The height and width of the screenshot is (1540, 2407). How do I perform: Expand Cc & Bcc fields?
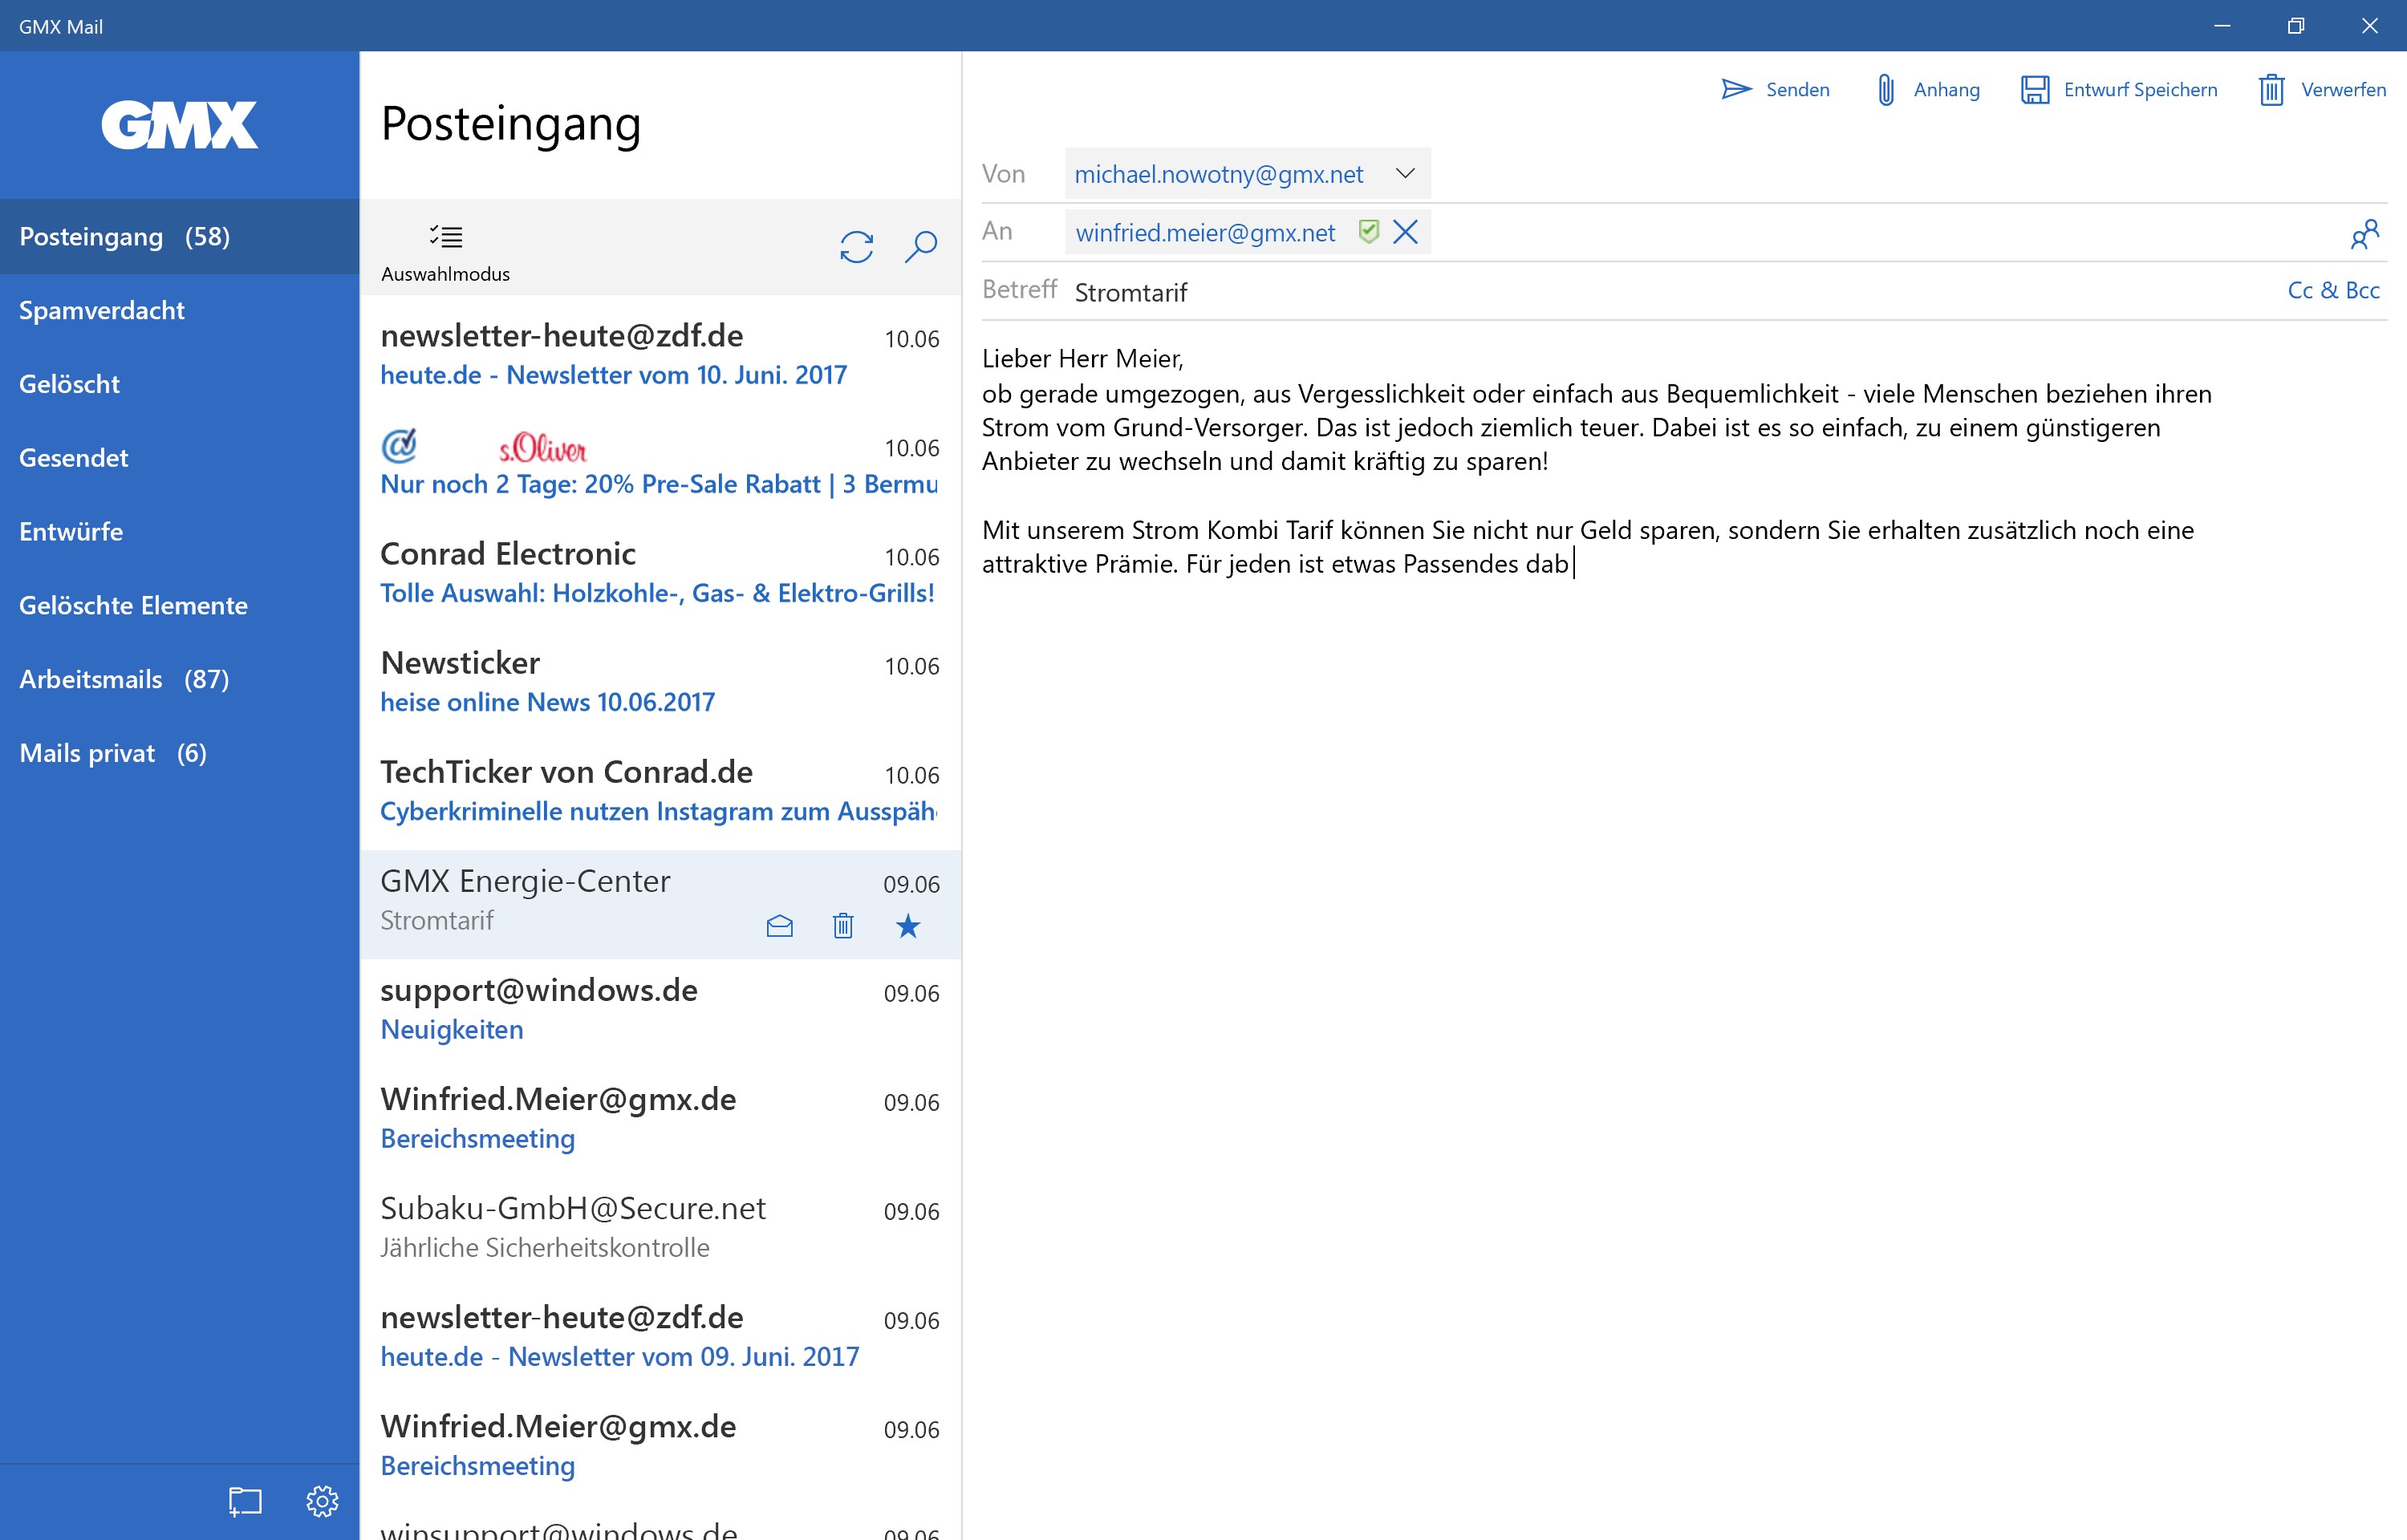(x=2332, y=290)
